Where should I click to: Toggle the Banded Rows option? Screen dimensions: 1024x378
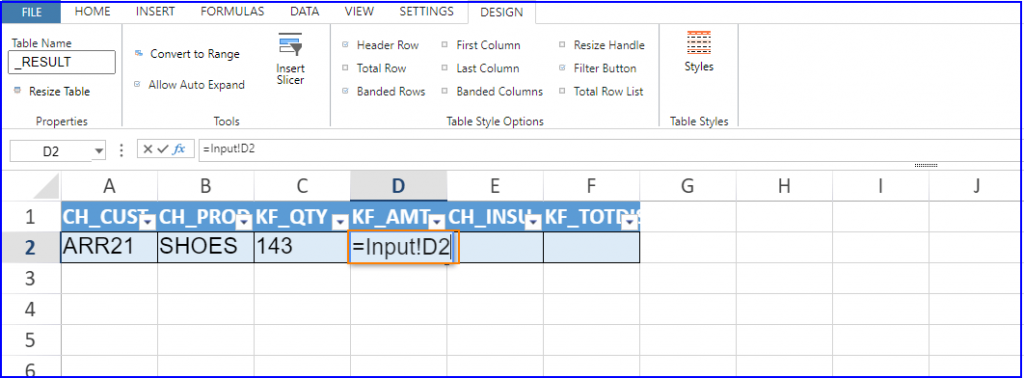click(x=345, y=91)
